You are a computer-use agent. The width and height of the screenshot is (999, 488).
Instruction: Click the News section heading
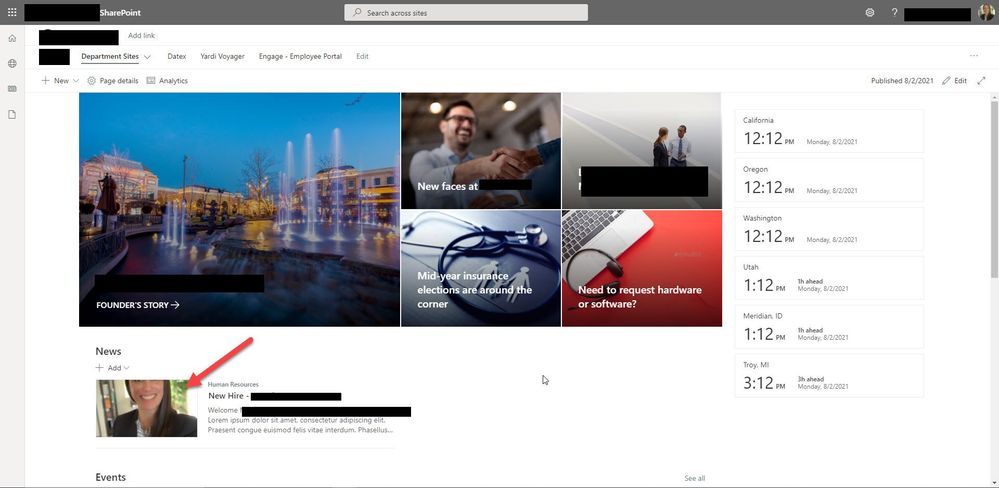point(108,351)
